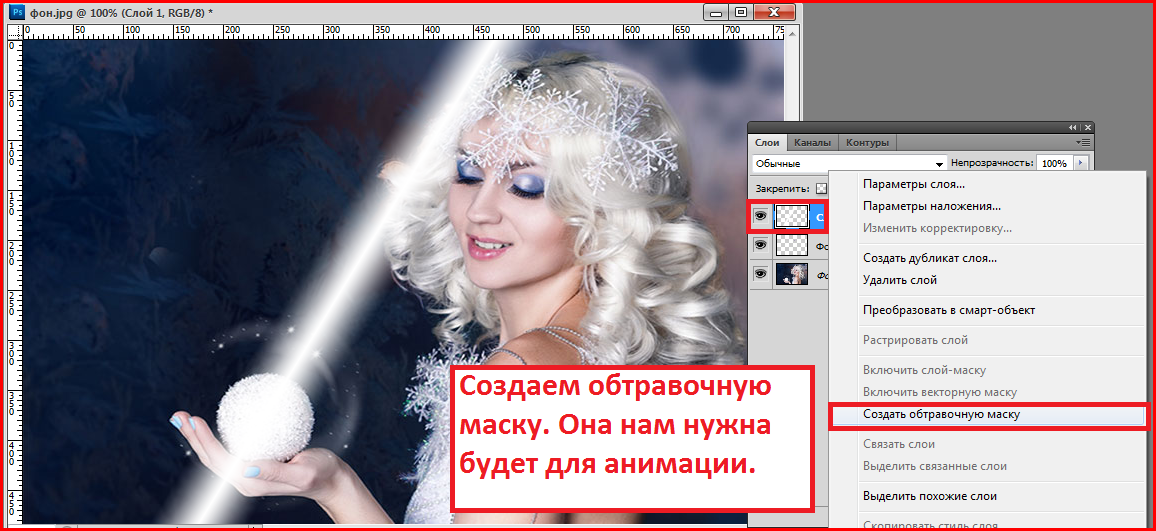Choose Параметры слоя... from context menu
This screenshot has height=531, width=1156.
point(914,184)
